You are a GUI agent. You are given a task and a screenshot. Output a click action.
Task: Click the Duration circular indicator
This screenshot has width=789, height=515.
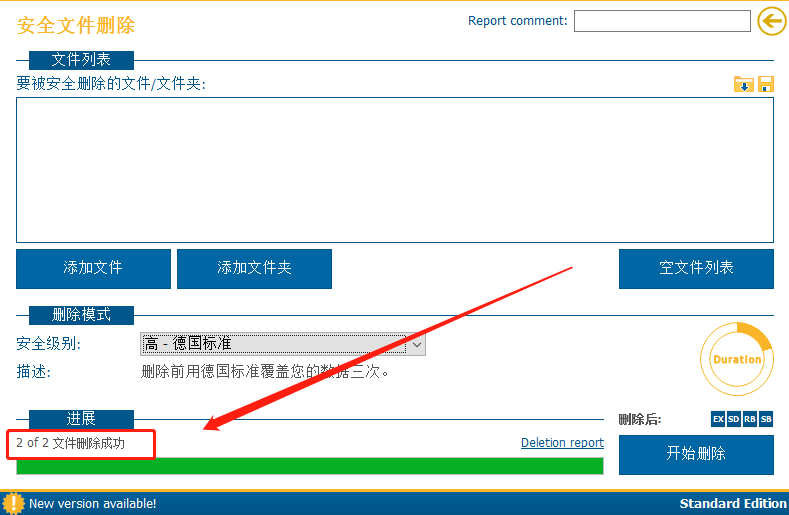pos(737,359)
